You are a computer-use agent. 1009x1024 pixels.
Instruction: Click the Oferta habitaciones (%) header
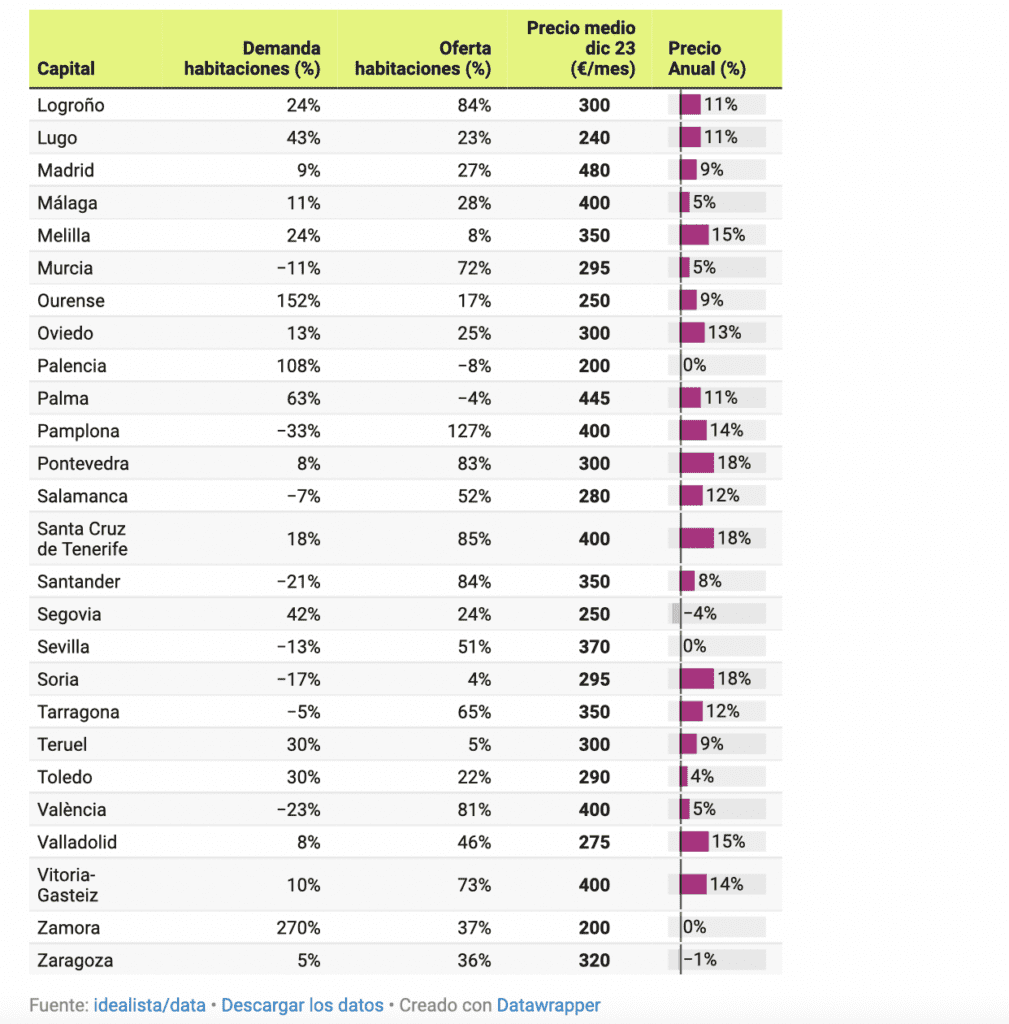pos(423,59)
